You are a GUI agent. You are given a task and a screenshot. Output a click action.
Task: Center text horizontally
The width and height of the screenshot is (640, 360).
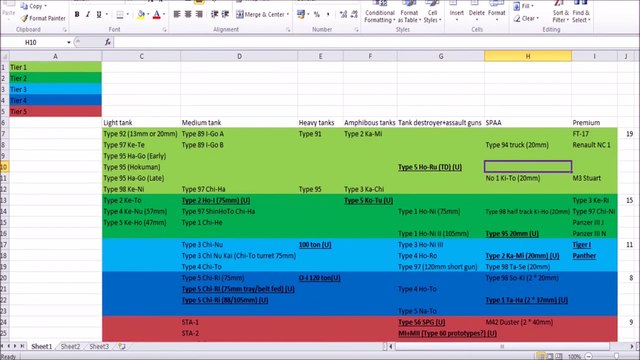[188, 14]
